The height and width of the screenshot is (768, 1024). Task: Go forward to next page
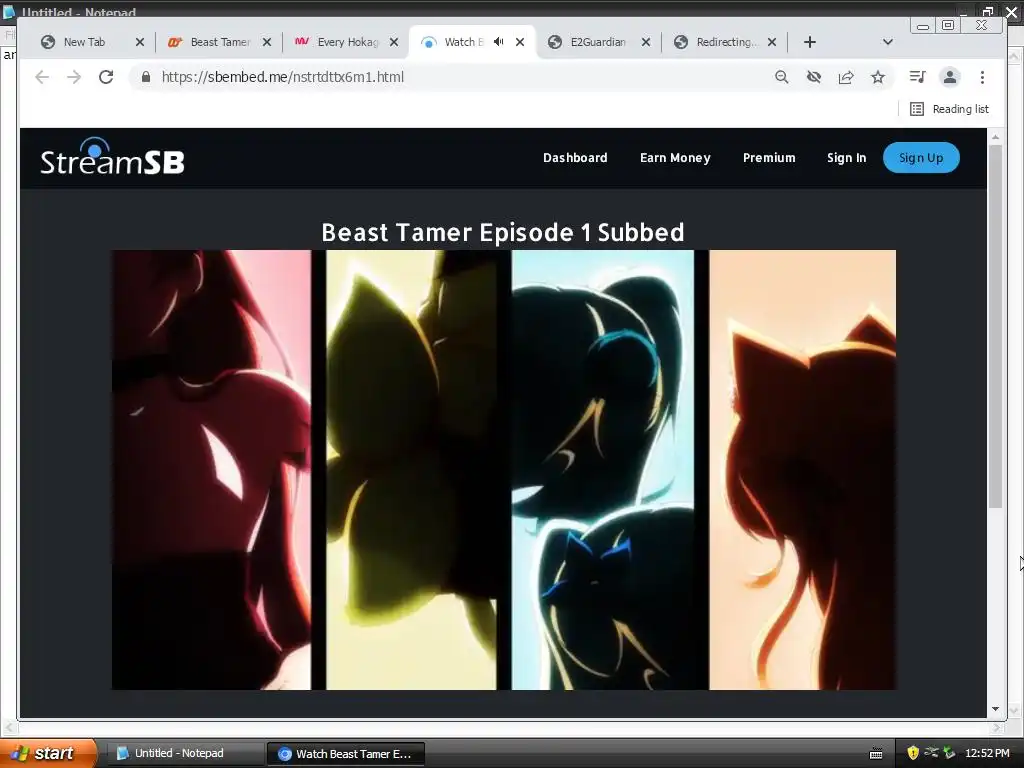pos(74,77)
